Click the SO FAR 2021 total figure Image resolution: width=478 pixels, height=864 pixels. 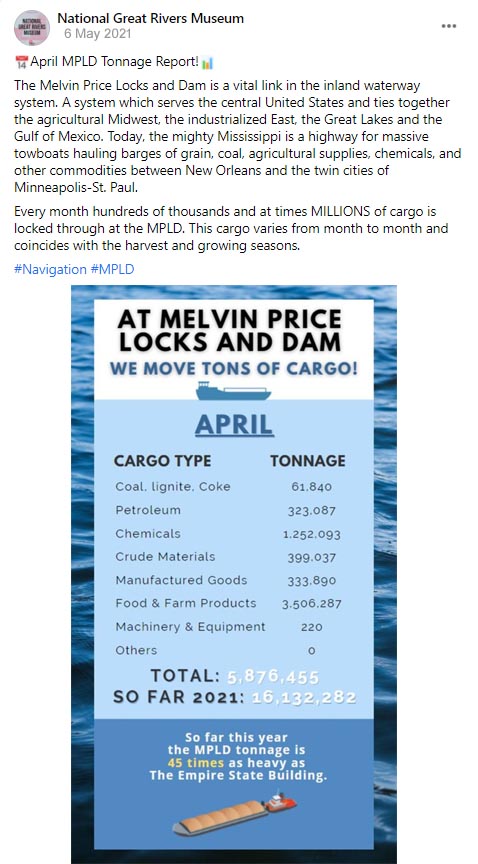pyautogui.click(x=304, y=698)
